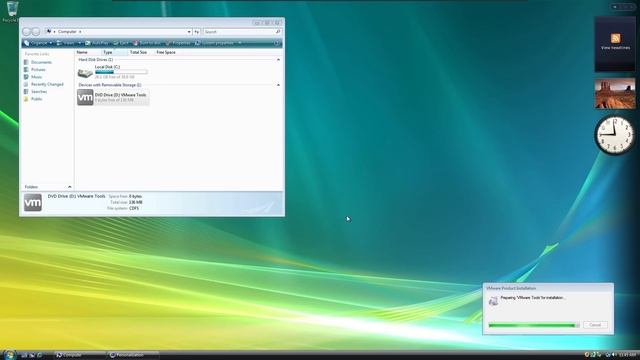
Task: Click the help icon on Explorer toolbar
Action: point(277,43)
